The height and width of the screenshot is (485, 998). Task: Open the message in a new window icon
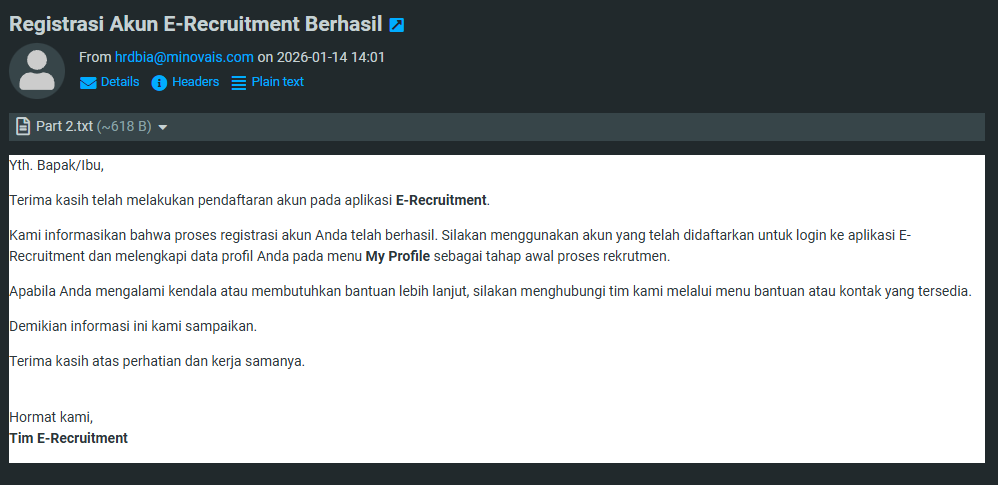396,25
